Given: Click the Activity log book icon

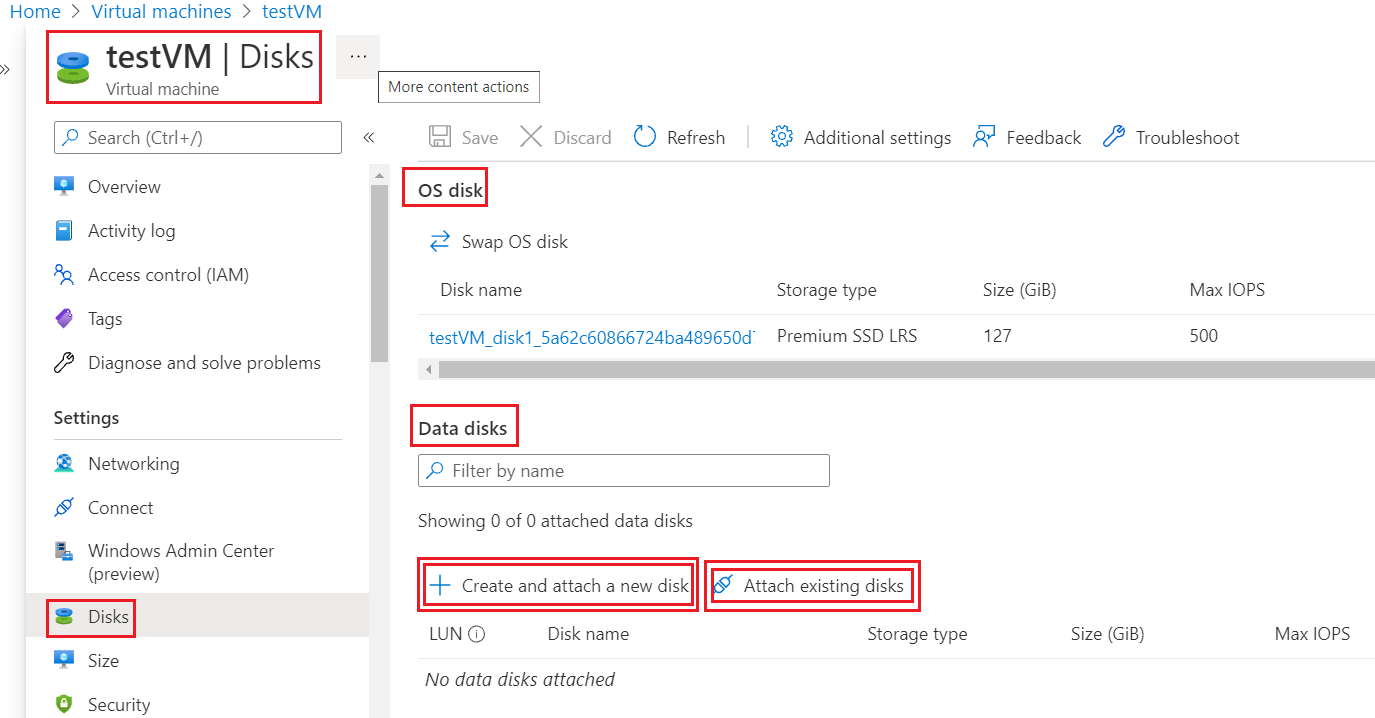Looking at the screenshot, I should tap(64, 231).
